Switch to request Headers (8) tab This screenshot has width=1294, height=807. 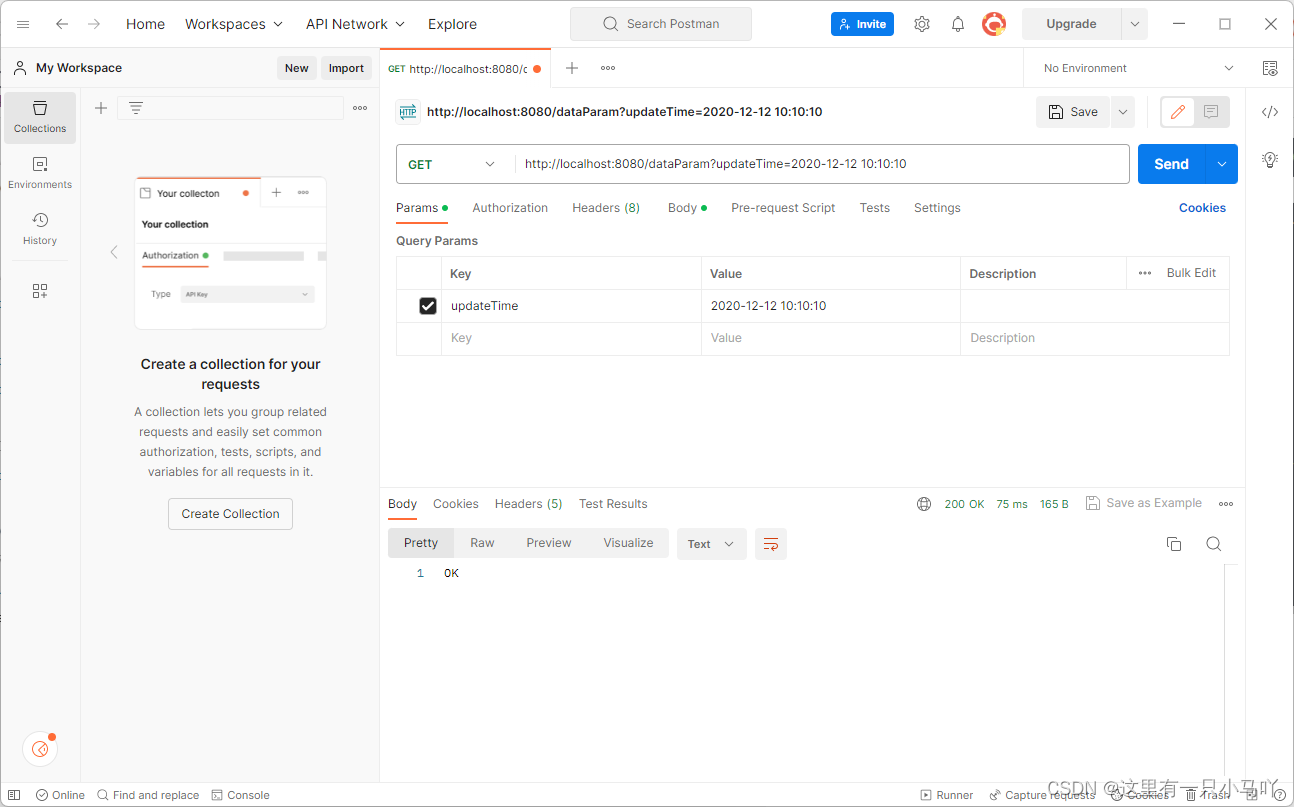click(606, 208)
